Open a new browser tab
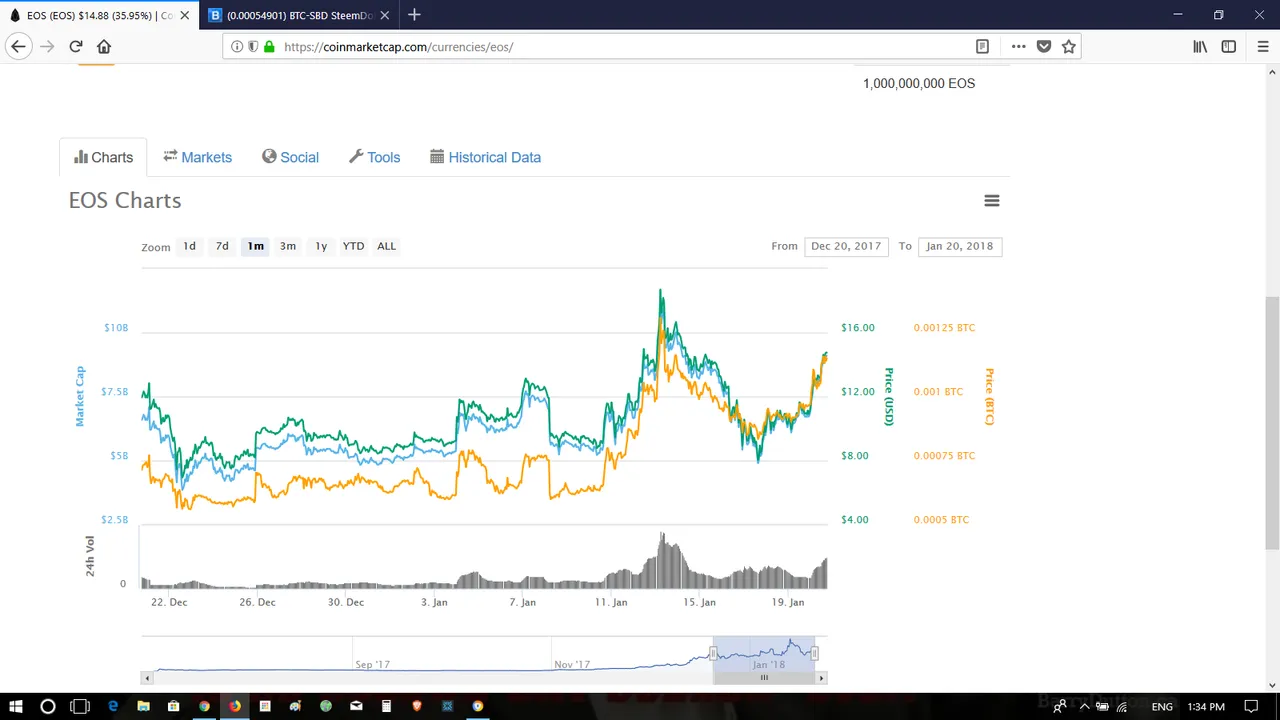Viewport: 1280px width, 720px height. [x=414, y=15]
